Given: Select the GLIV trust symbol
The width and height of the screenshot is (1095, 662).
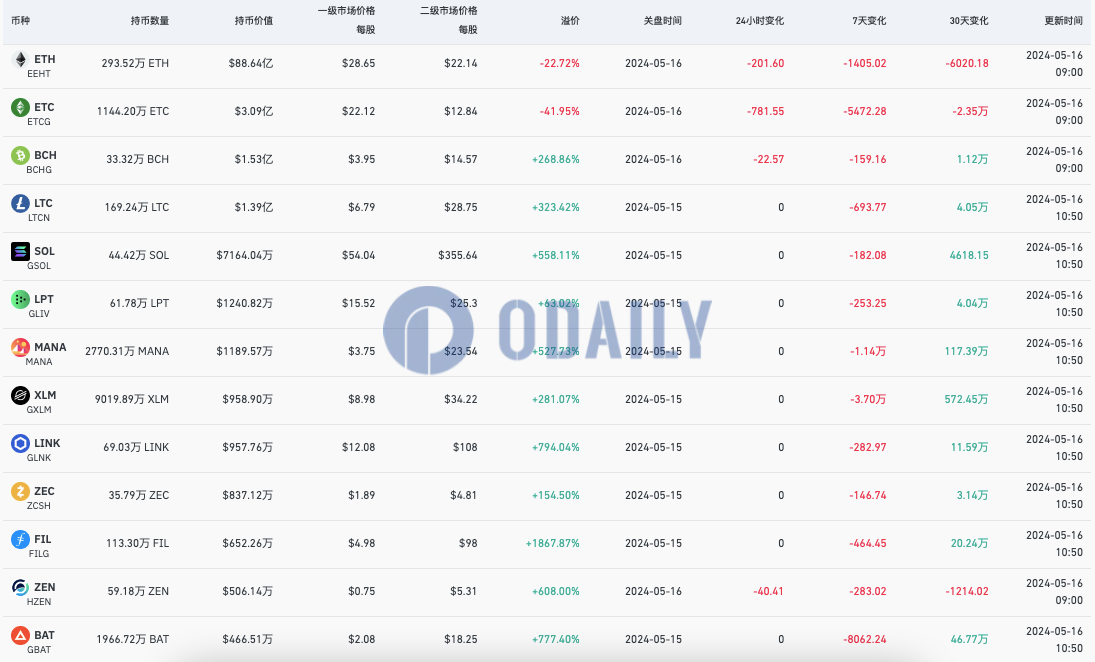Looking at the screenshot, I should (x=38, y=314).
